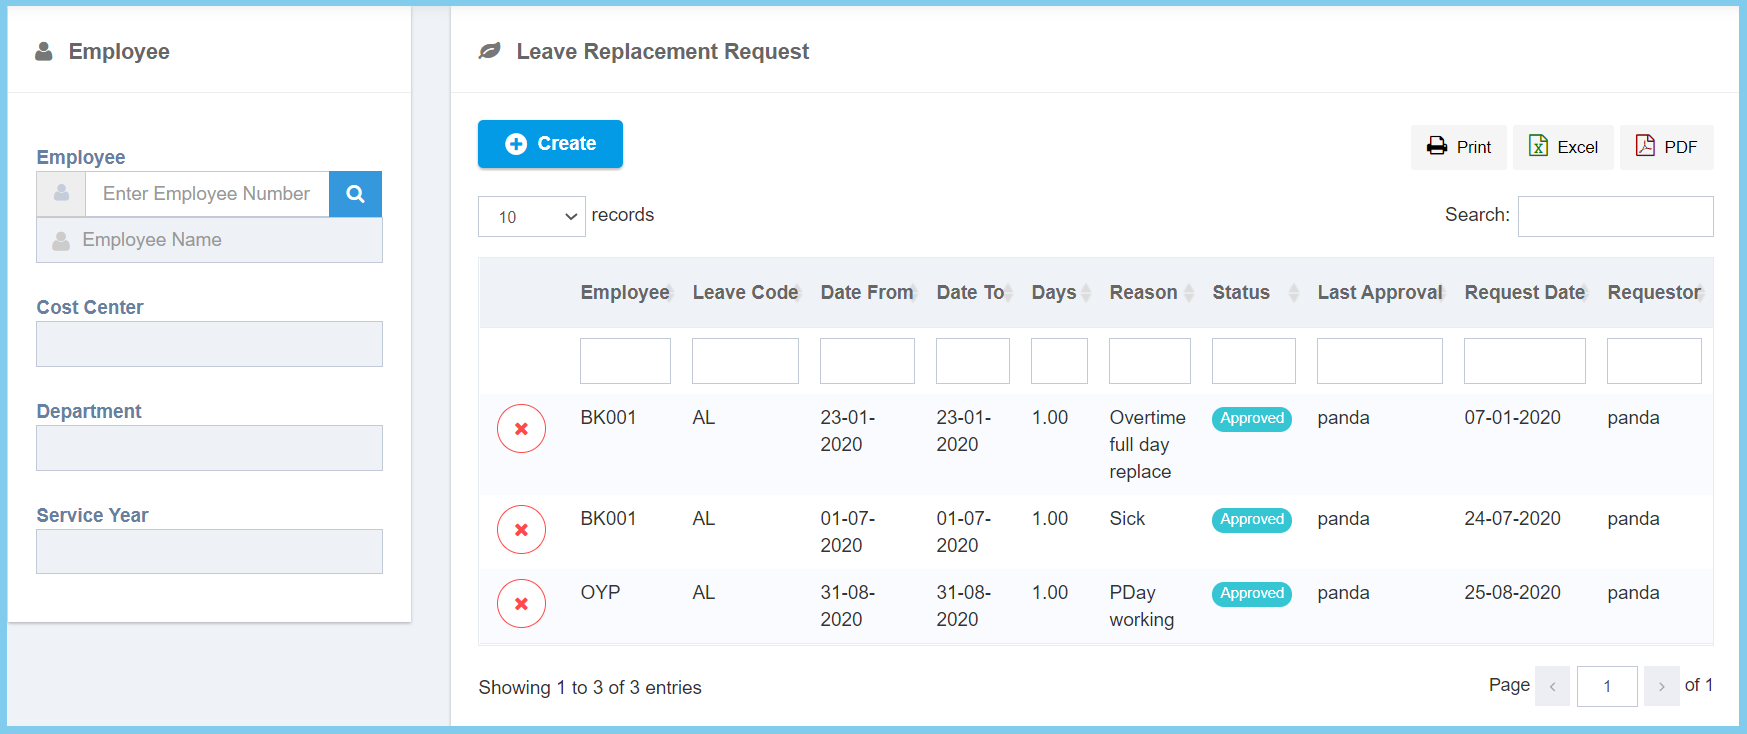Export table to Excel

[x=1563, y=147]
